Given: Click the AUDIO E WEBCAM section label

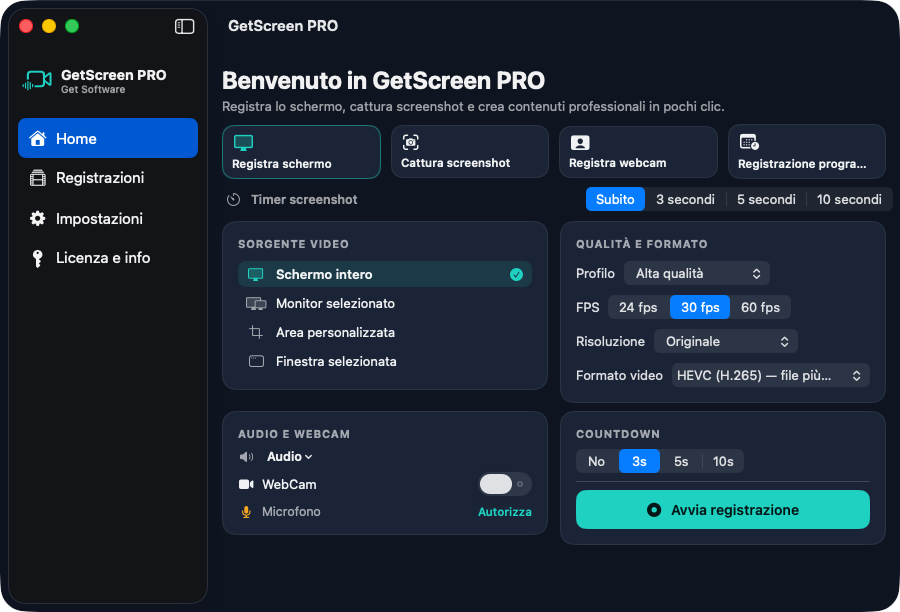Looking at the screenshot, I should click(294, 434).
